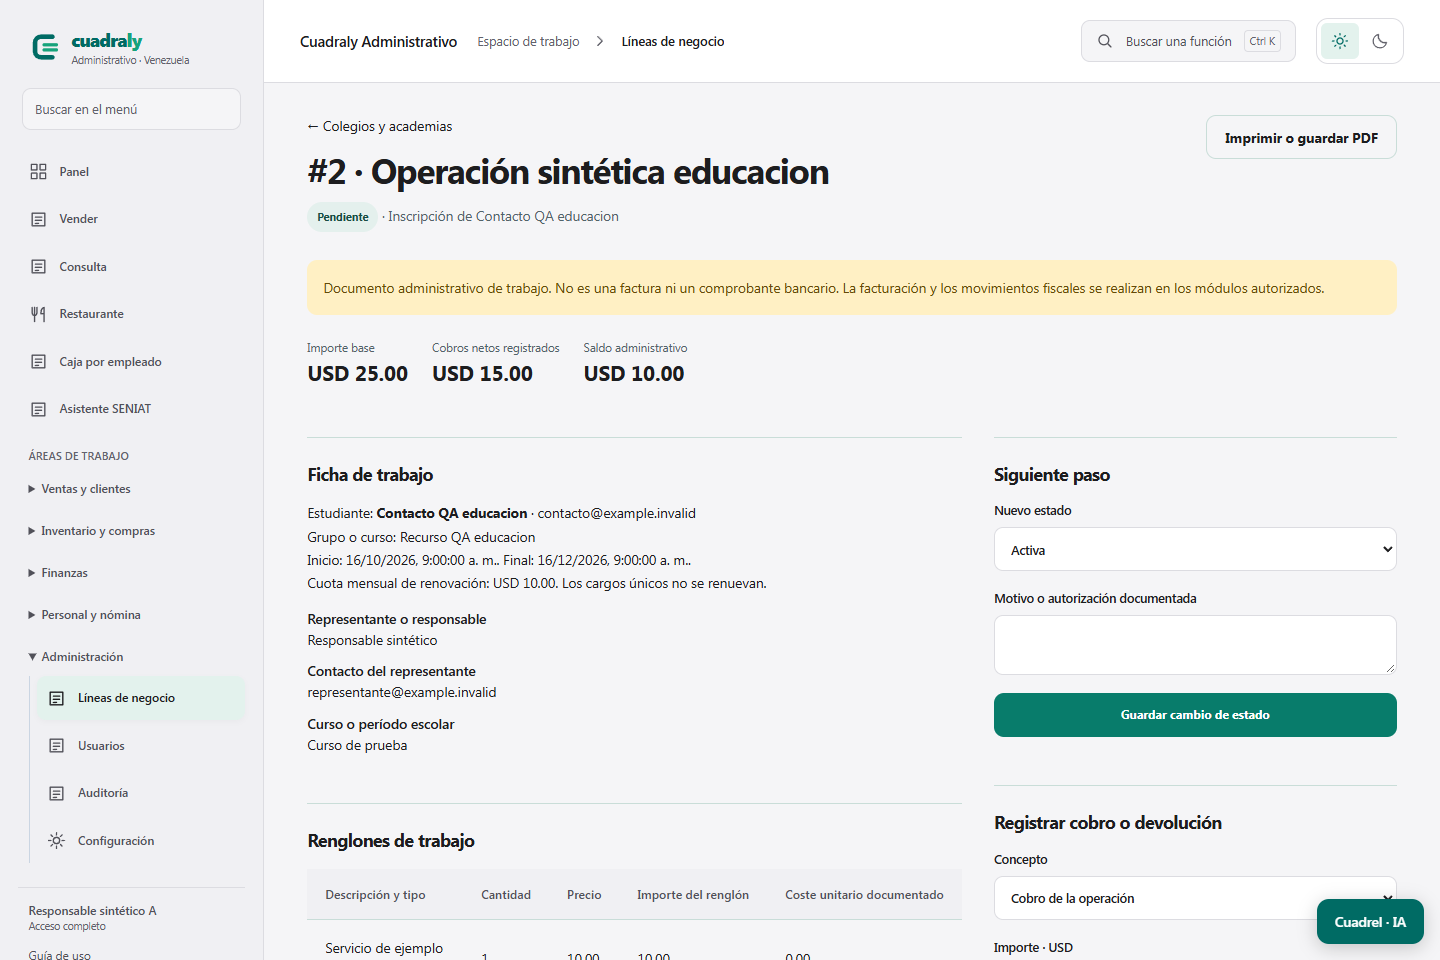Open the Nuevo estado dropdown
This screenshot has height=960, width=1440.
[1195, 549]
